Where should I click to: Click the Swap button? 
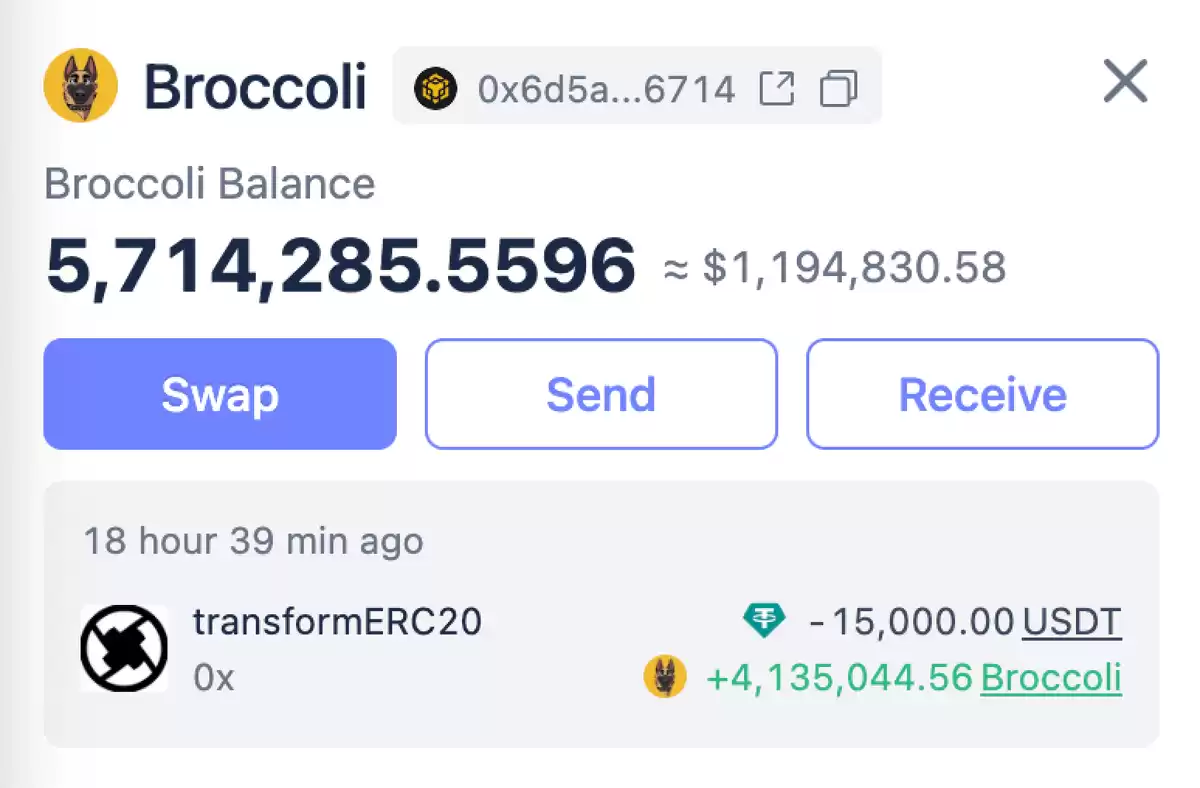[x=220, y=394]
